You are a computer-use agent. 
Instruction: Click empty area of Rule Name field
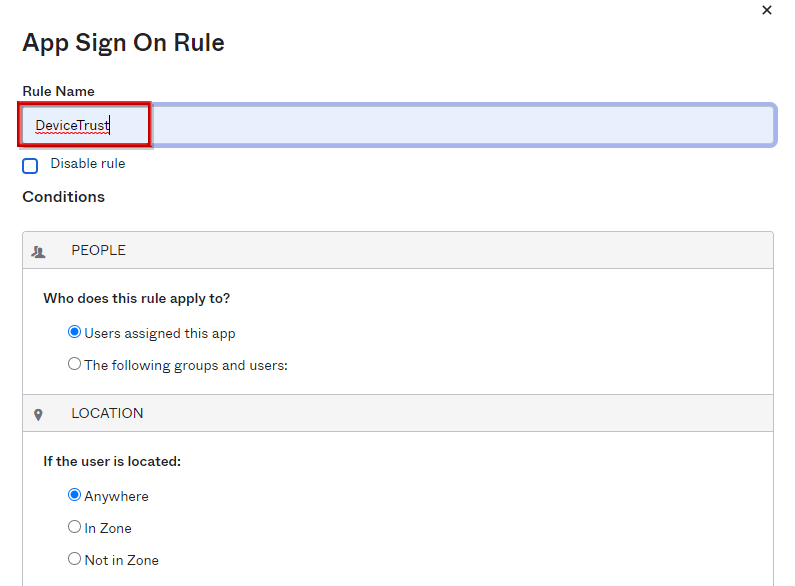click(x=460, y=126)
